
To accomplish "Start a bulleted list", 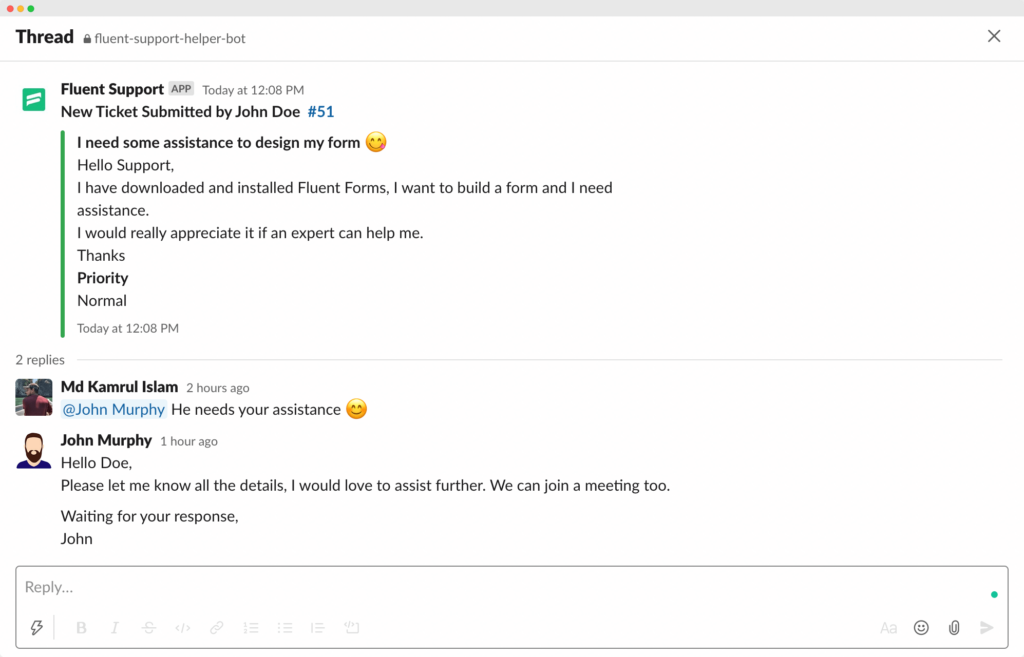I will click(x=285, y=628).
